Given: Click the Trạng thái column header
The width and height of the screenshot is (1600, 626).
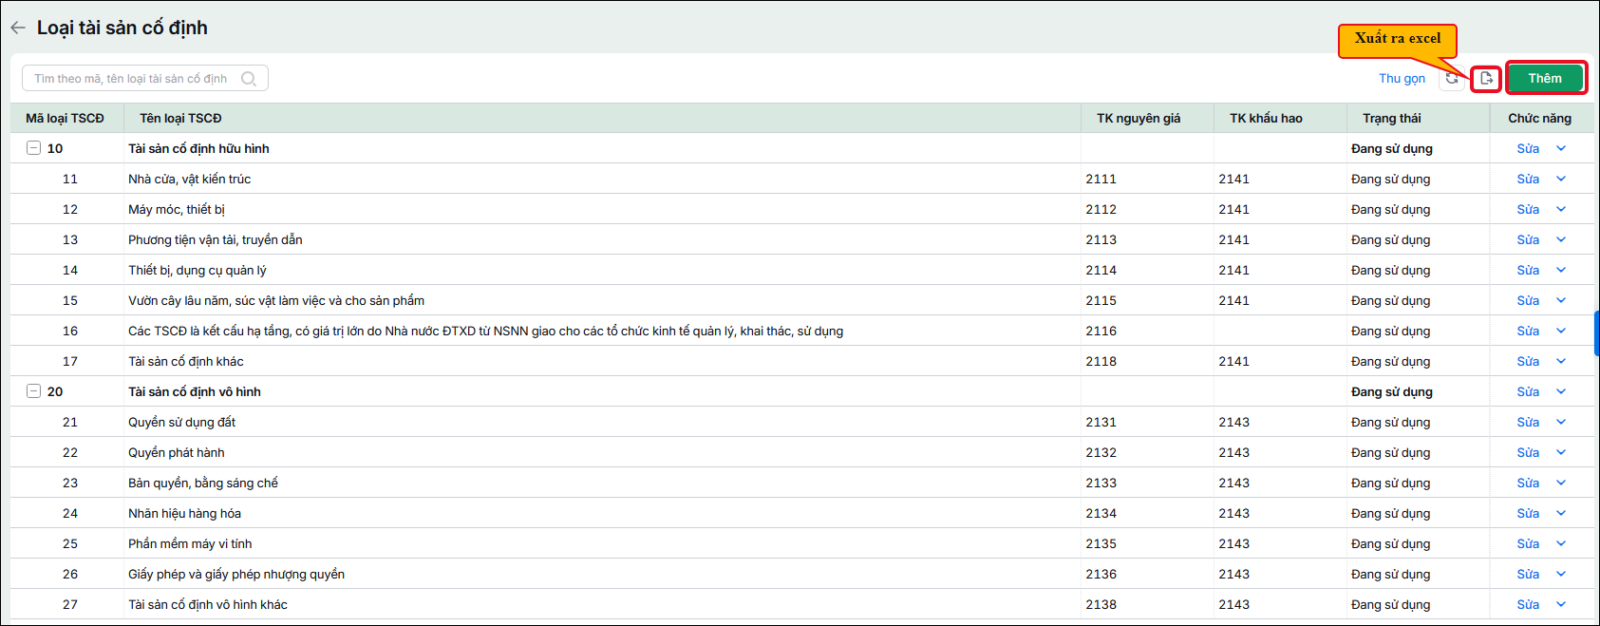Looking at the screenshot, I should [1391, 118].
